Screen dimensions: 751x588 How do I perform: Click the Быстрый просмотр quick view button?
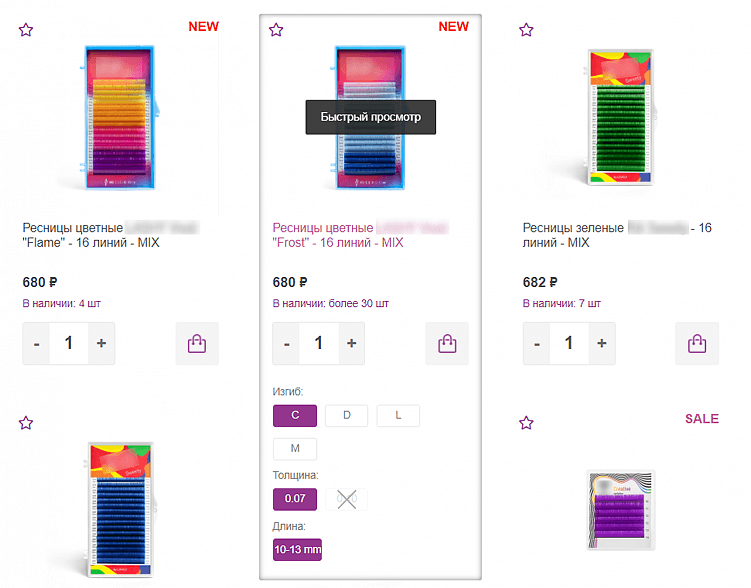point(371,117)
